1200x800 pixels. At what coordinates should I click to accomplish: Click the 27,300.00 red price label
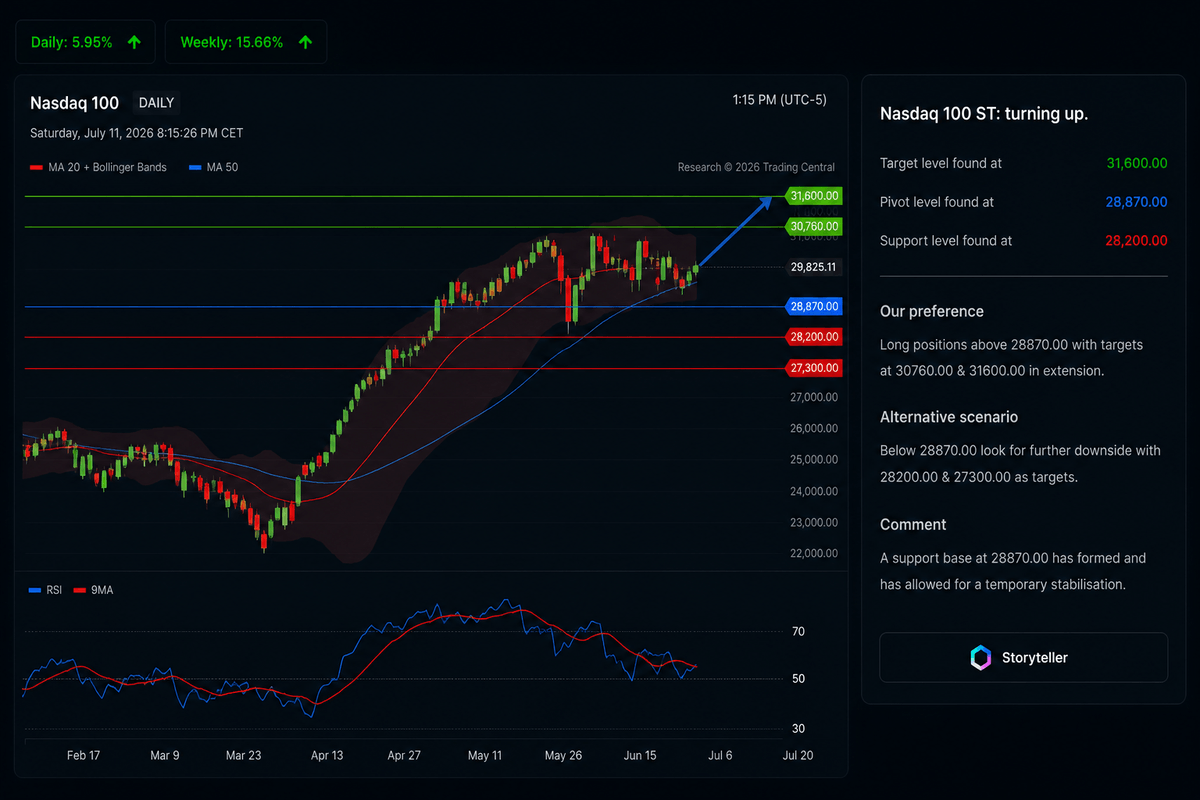814,369
